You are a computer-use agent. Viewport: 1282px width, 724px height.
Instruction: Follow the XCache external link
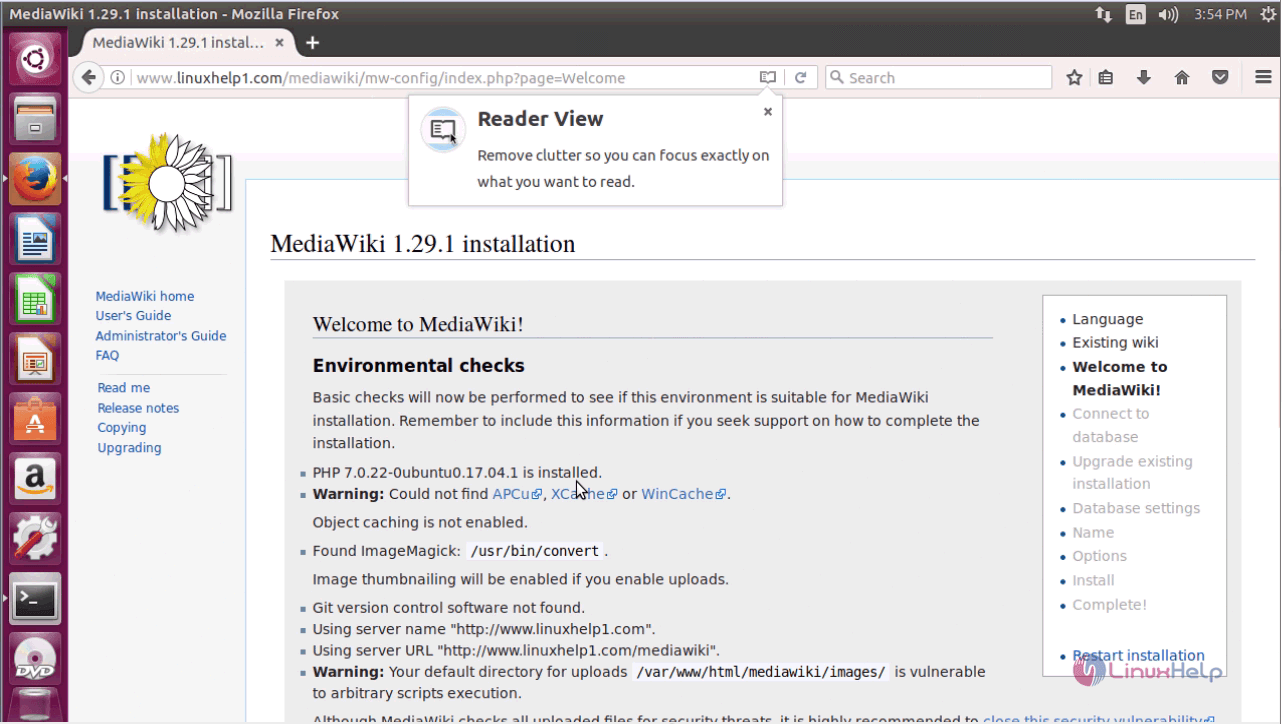584,494
